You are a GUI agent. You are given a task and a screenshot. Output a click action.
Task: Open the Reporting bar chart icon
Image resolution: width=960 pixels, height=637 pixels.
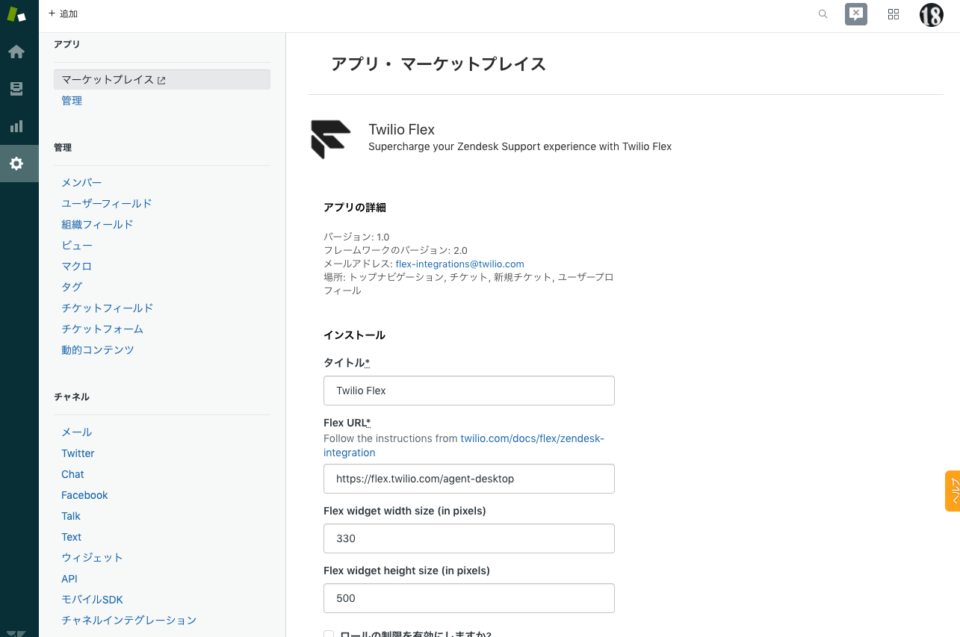click(15, 126)
